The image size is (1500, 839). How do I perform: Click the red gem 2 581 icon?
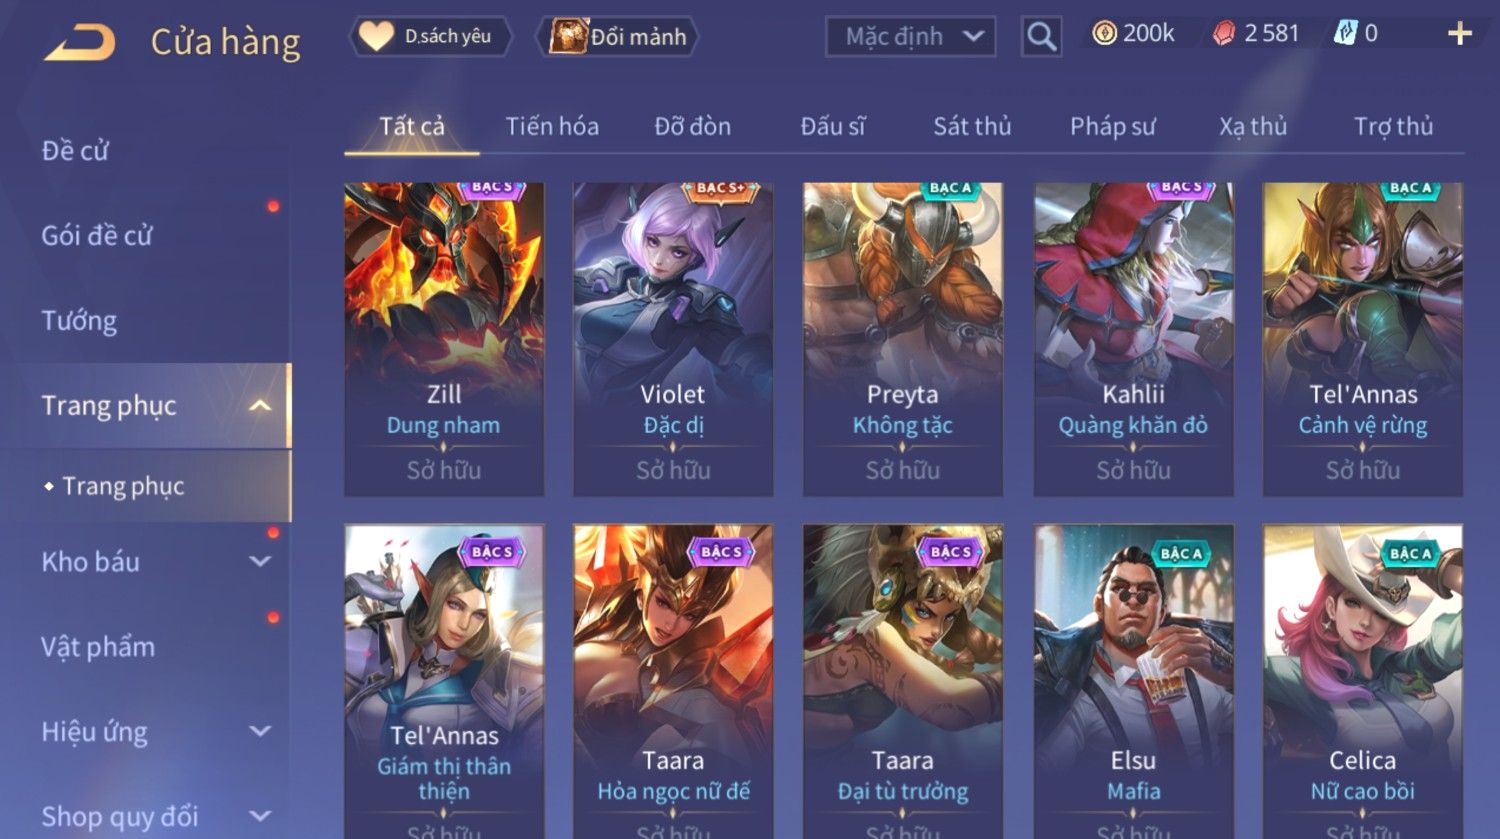1223,34
